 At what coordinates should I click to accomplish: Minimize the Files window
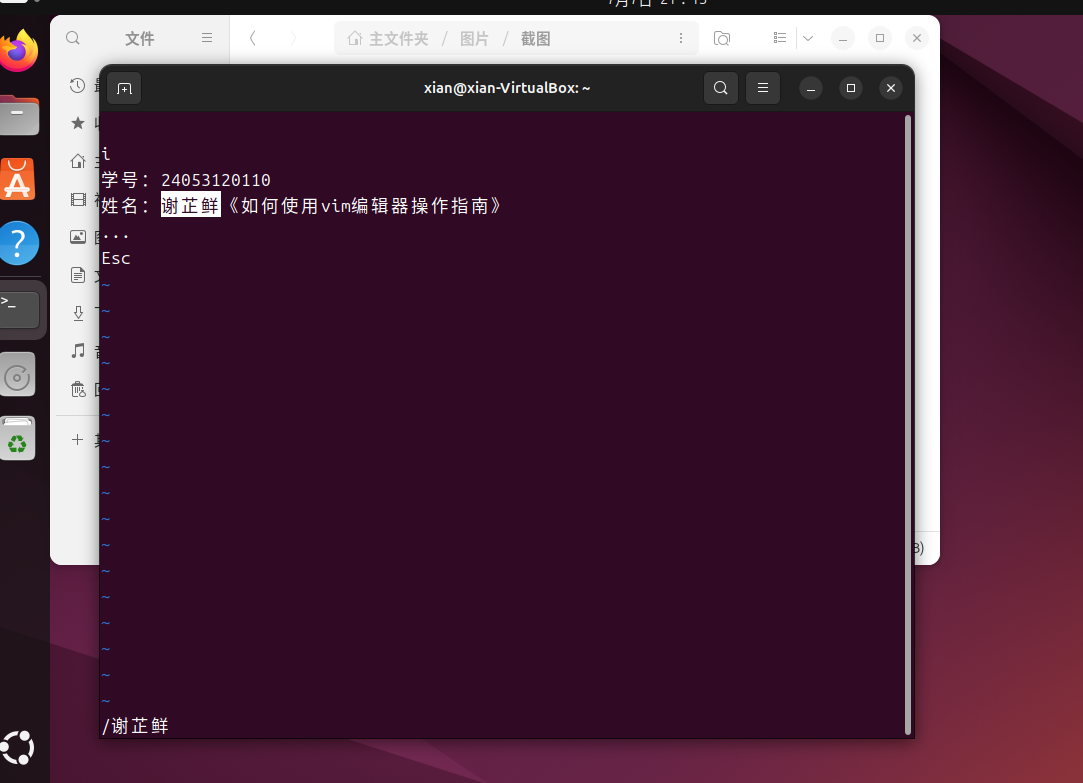[x=843, y=38]
